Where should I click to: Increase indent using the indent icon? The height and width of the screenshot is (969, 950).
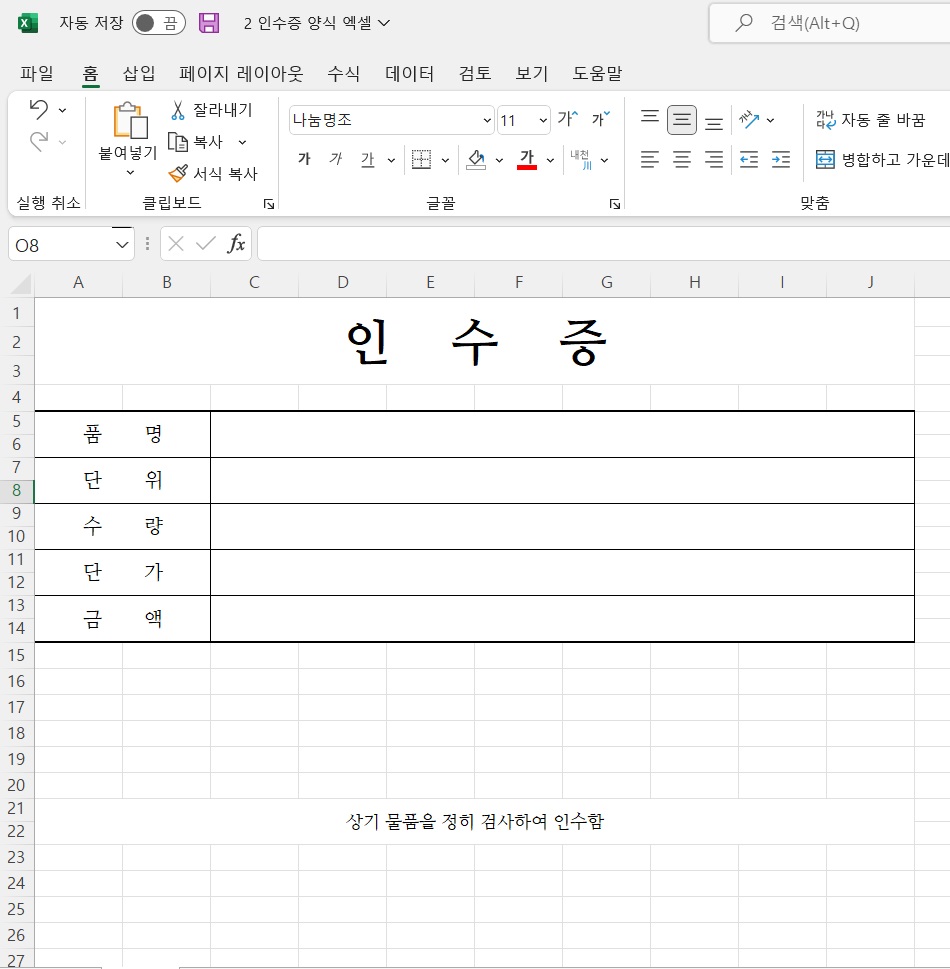tap(780, 159)
